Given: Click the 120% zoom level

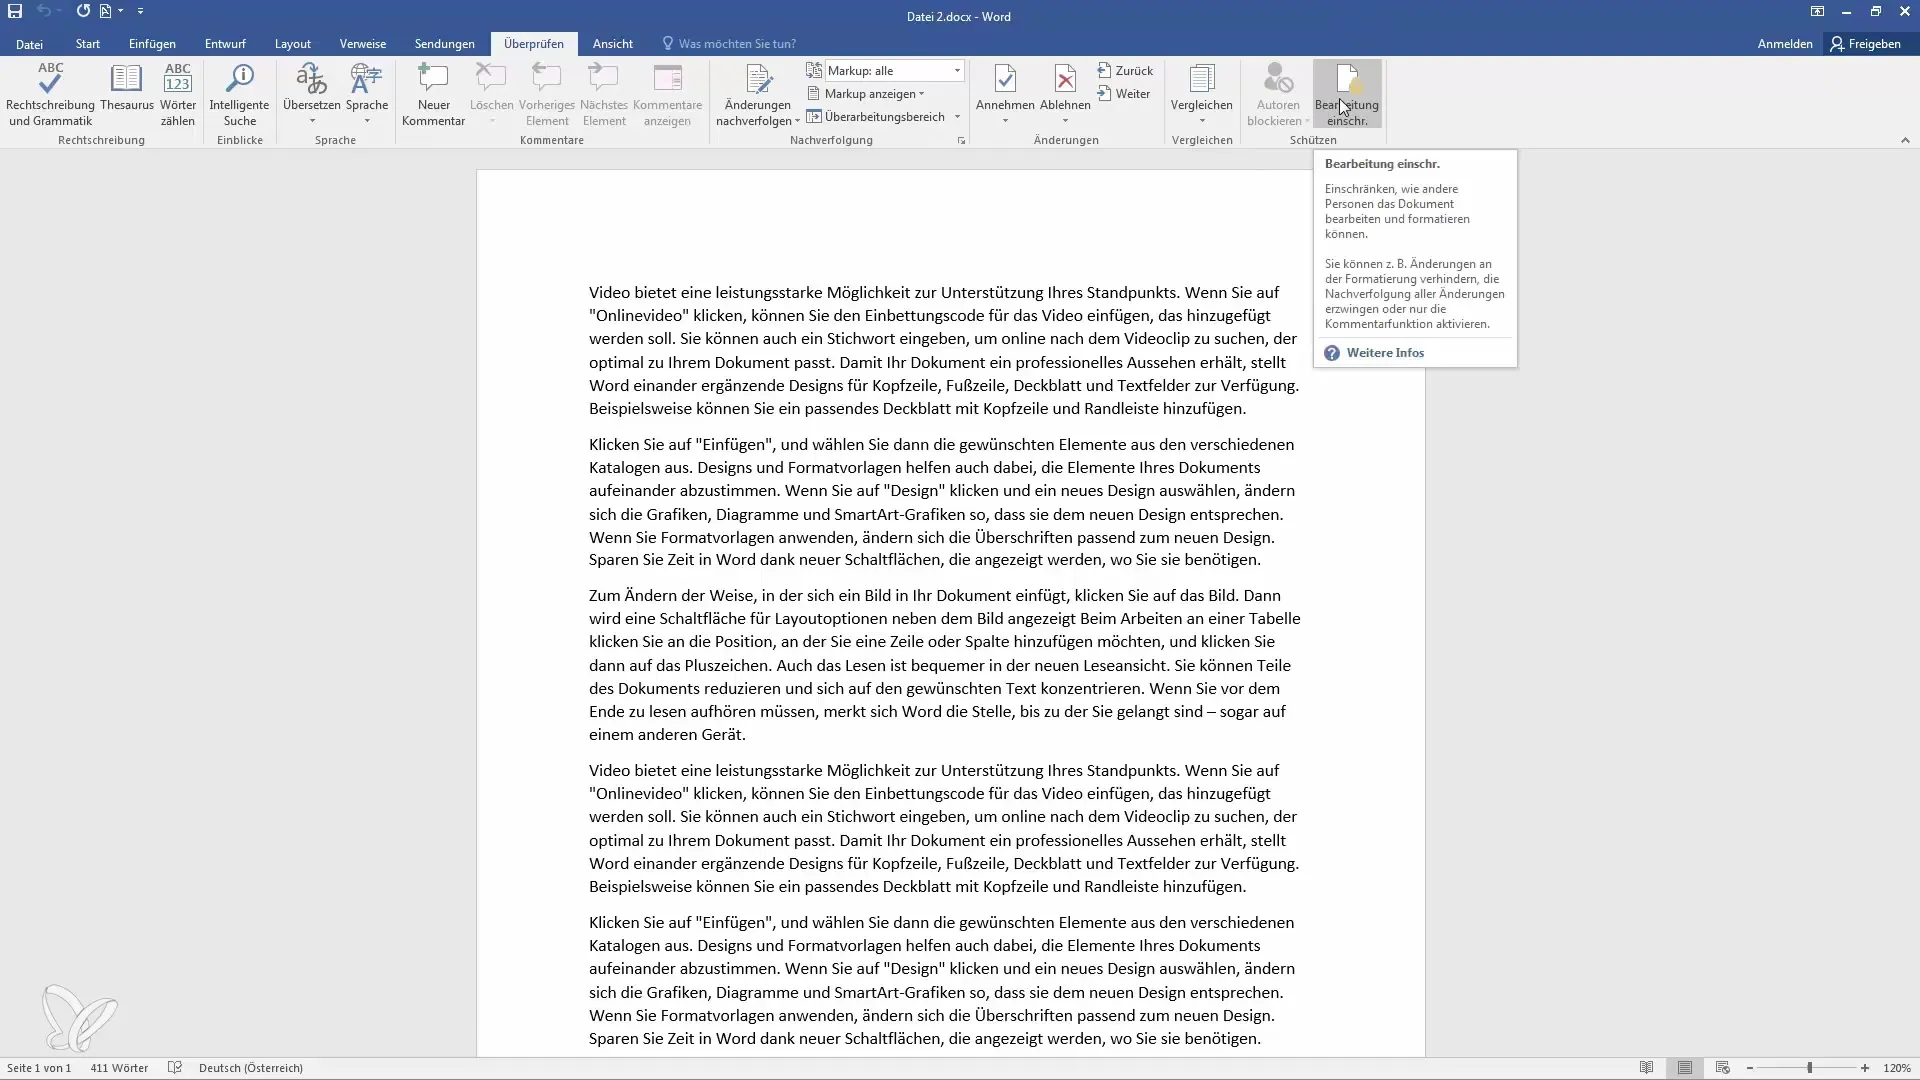Looking at the screenshot, I should click(1897, 1068).
